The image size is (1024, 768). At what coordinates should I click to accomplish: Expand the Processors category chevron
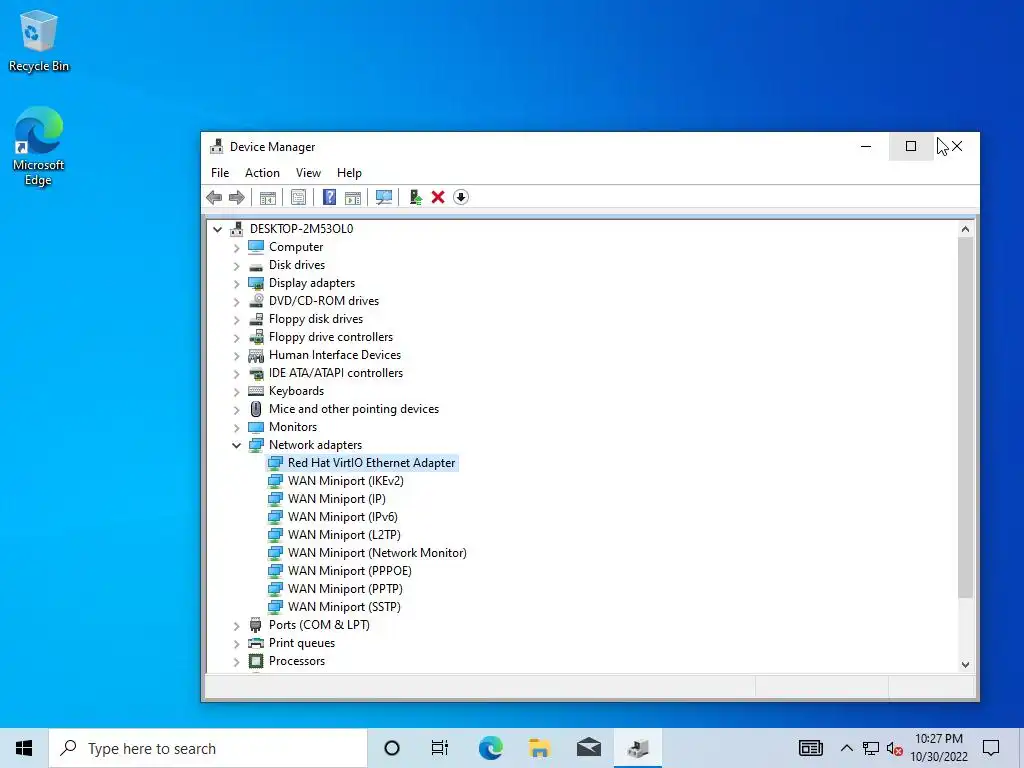tap(236, 662)
